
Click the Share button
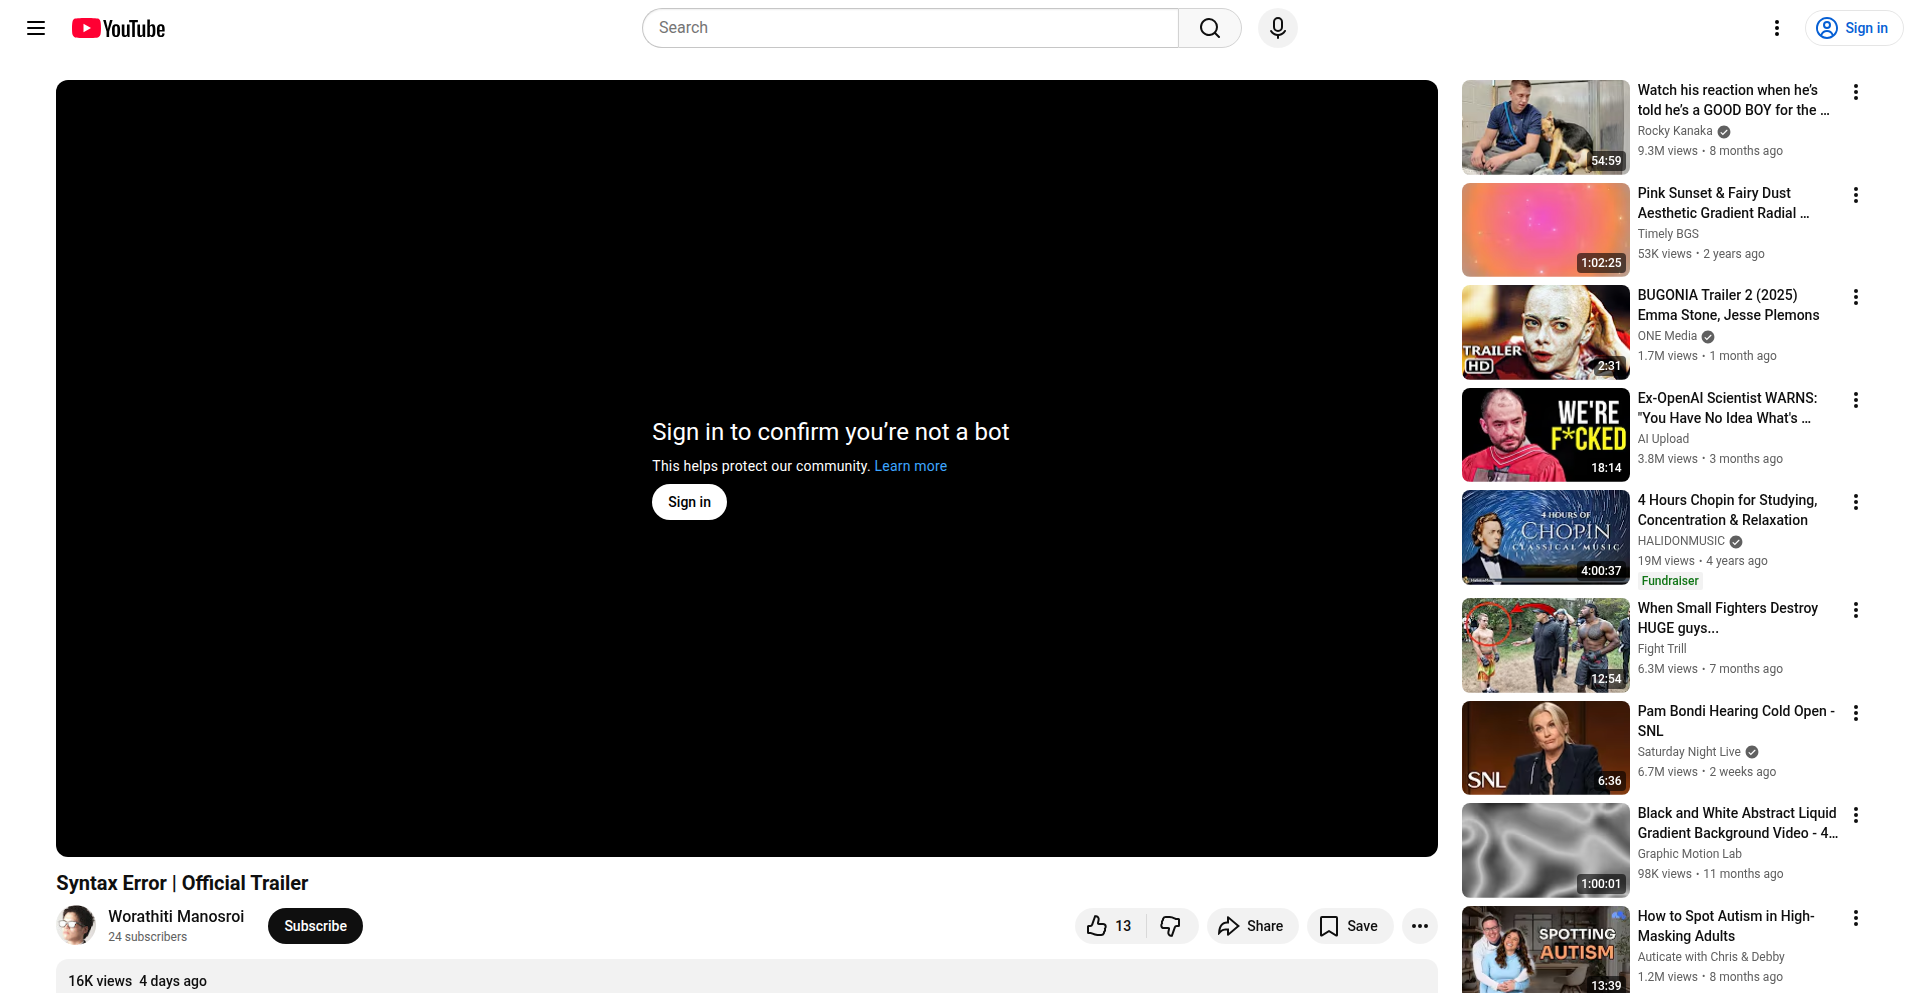[1252, 926]
